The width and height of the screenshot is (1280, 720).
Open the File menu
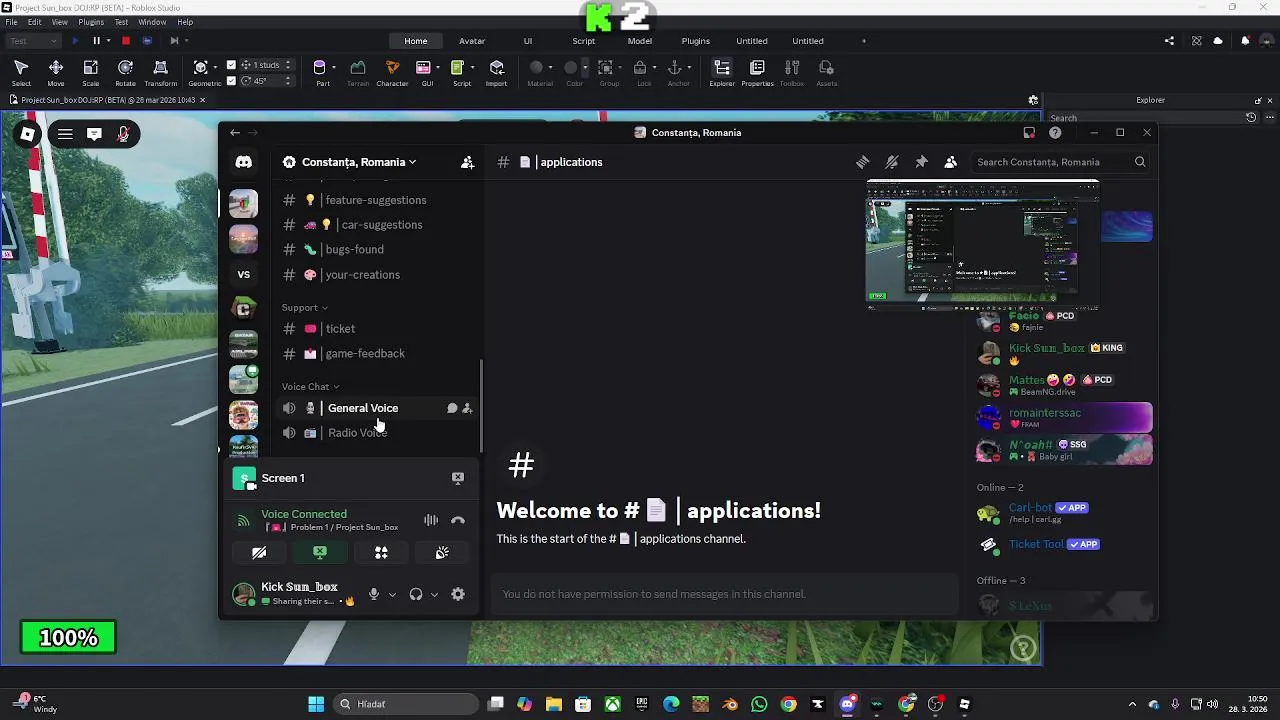(11, 22)
